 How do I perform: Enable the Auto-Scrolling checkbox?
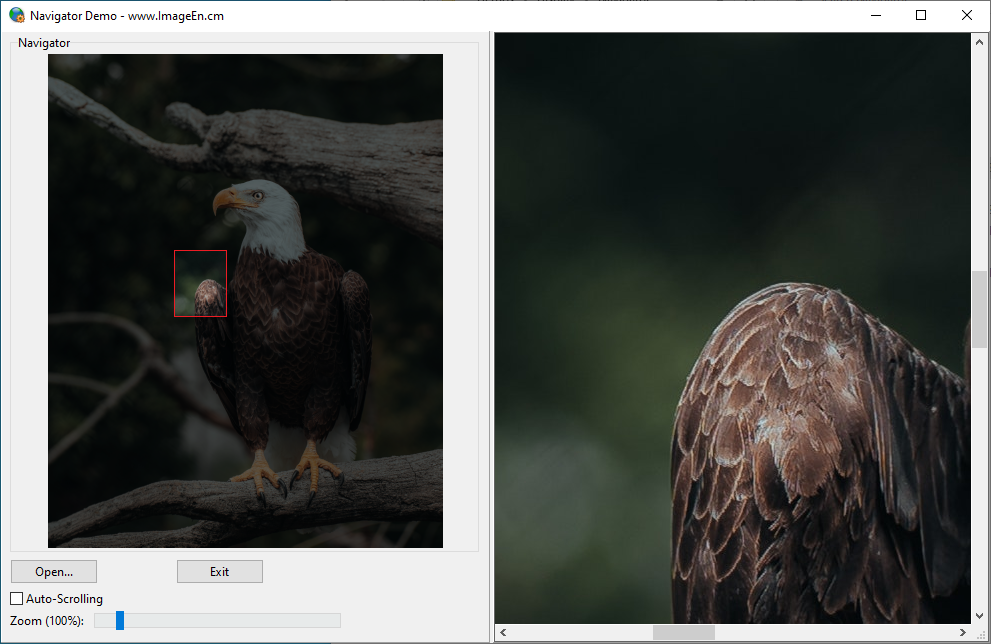17,598
